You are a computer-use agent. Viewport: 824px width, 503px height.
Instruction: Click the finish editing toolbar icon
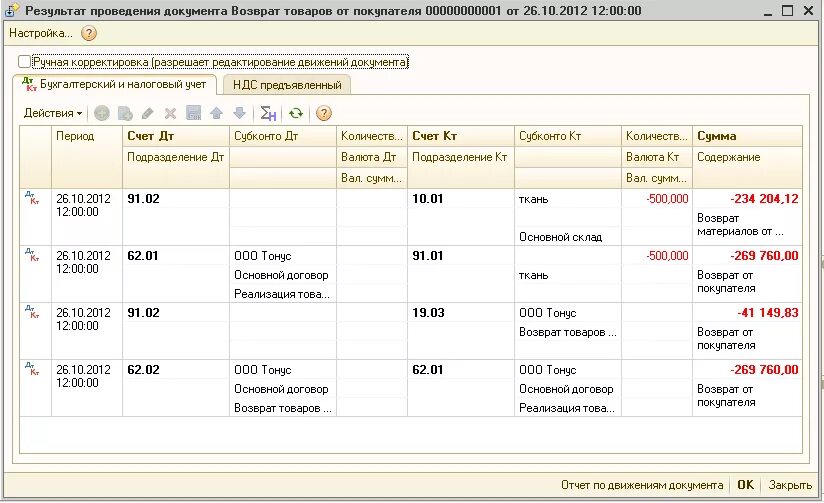tap(193, 113)
